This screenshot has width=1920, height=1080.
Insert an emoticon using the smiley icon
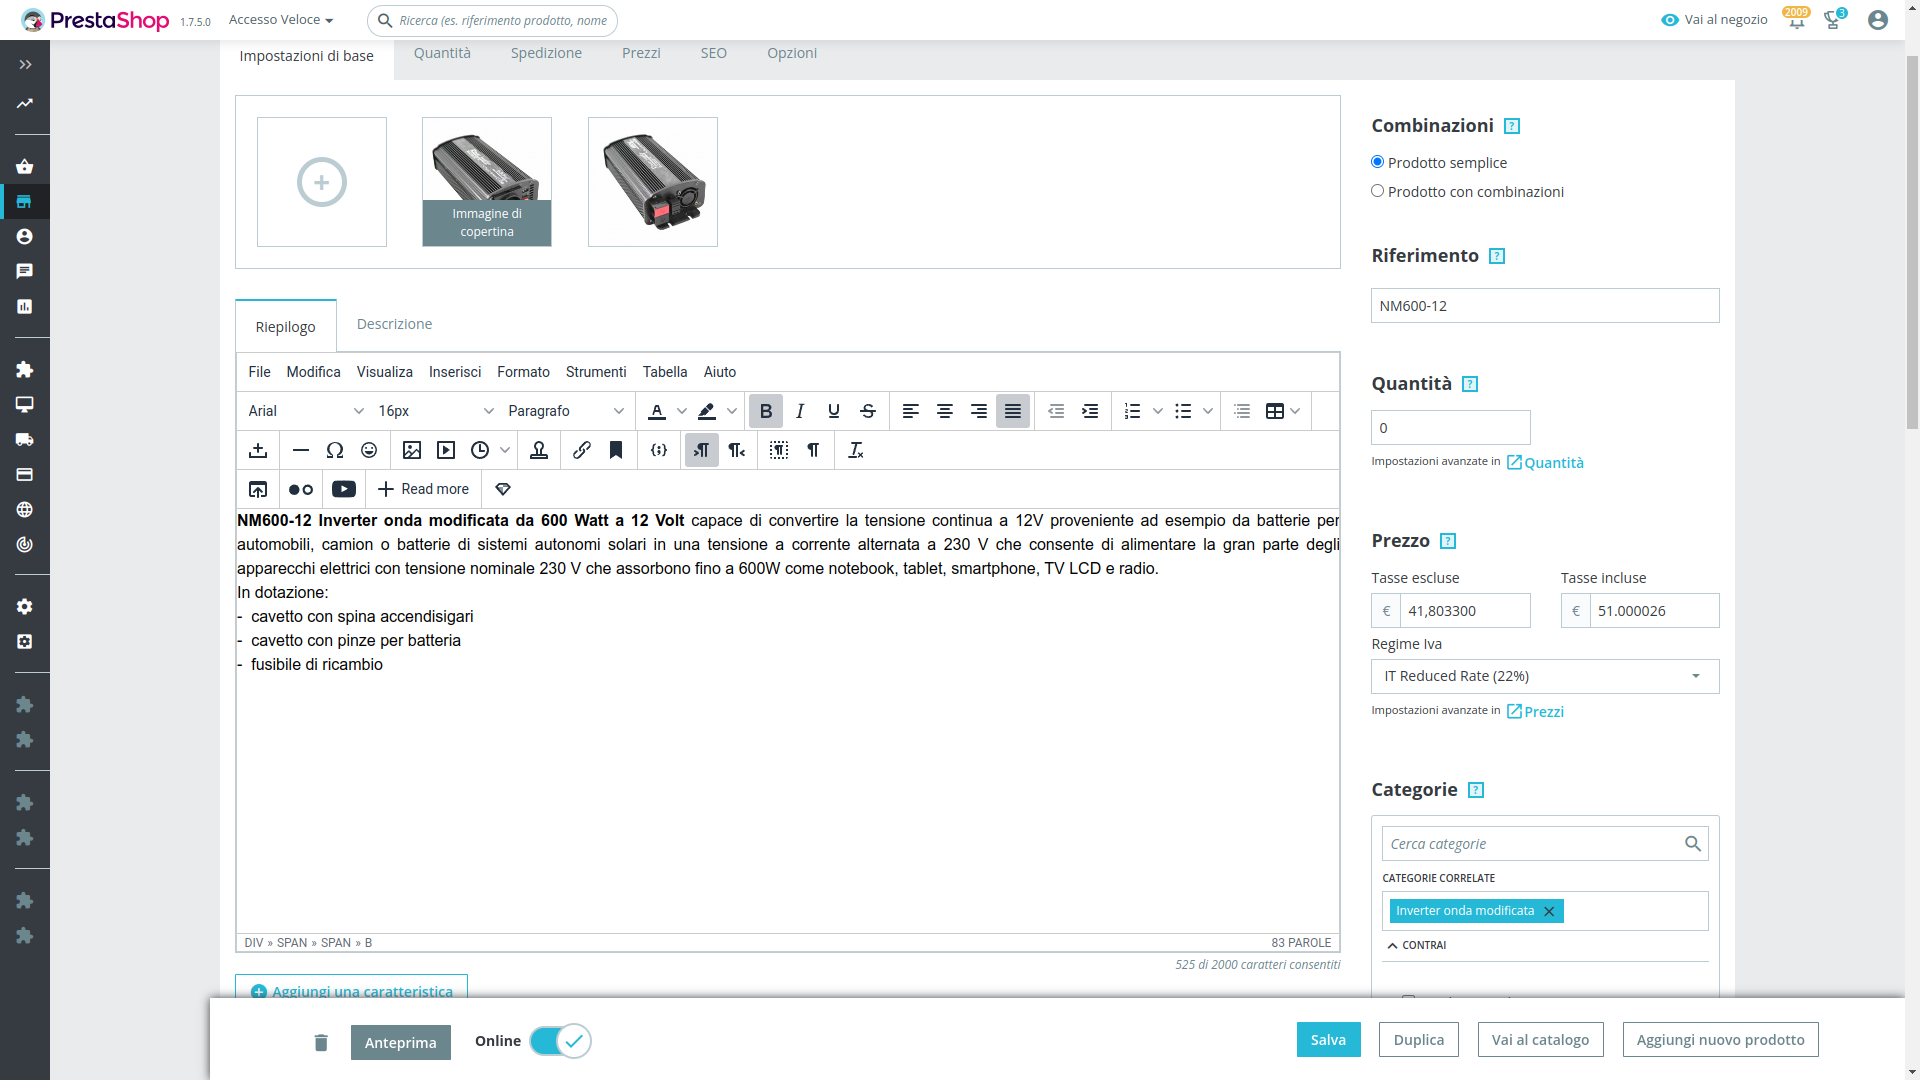tap(369, 450)
